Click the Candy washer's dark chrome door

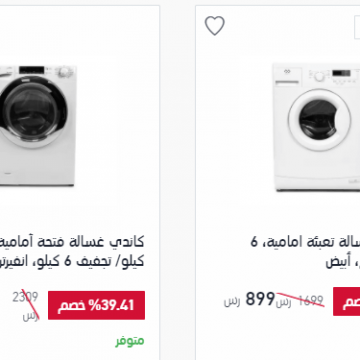33,112
